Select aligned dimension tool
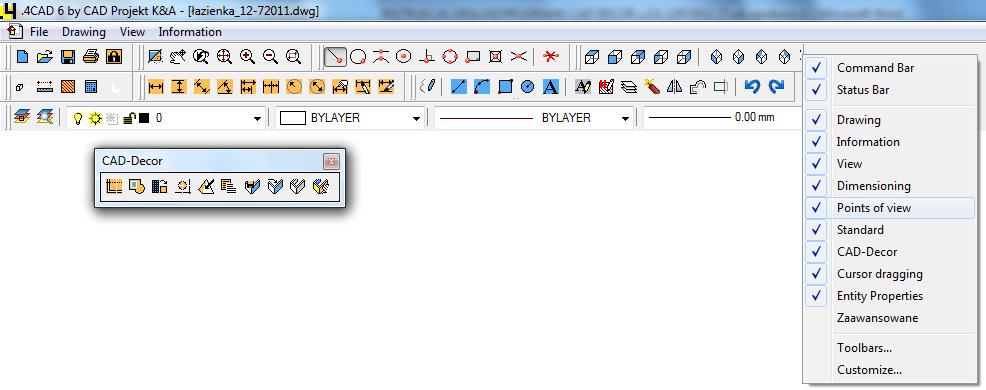The width and height of the screenshot is (986, 390). 202,87
